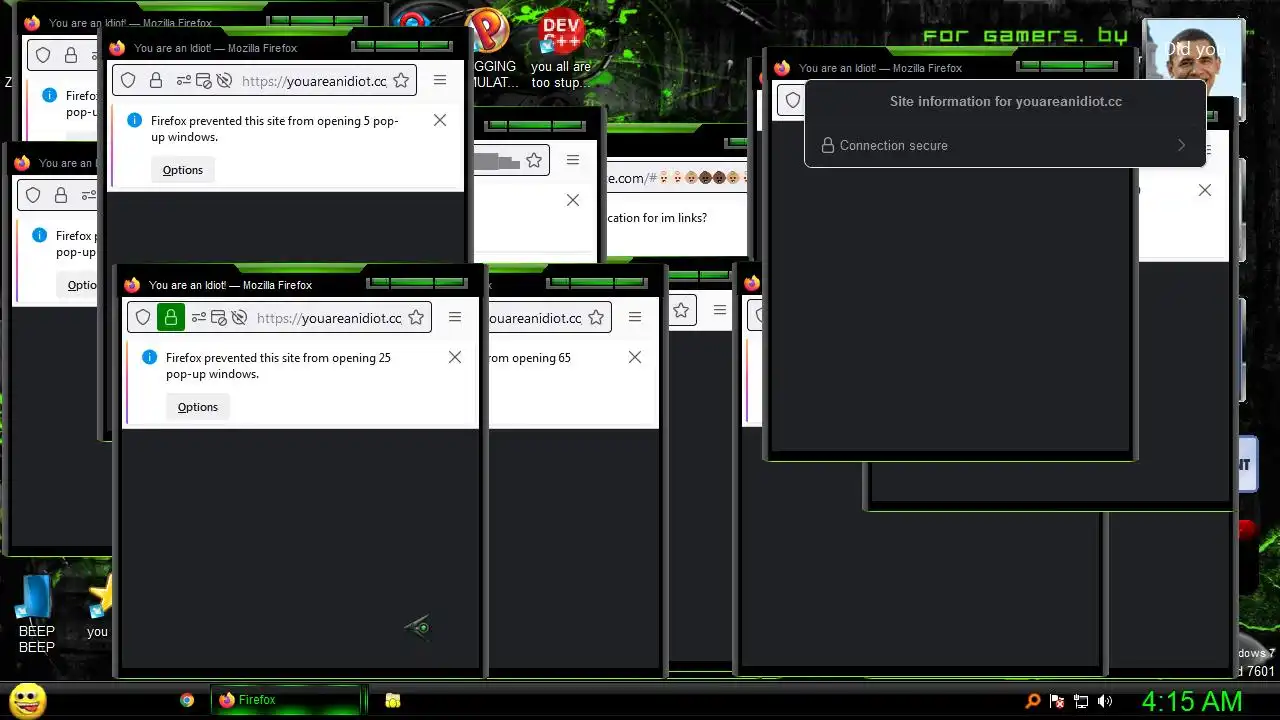
Task: Open the hamburger menu in the opening 65 window
Action: [635, 317]
